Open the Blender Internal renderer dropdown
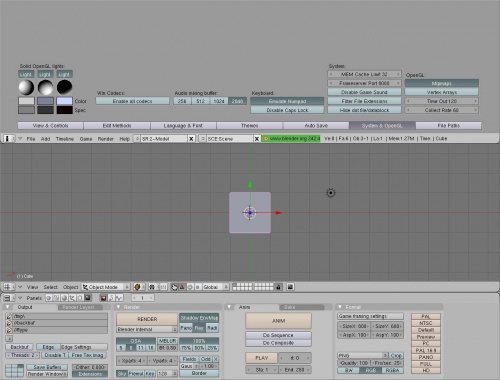The image size is (500, 380). tap(147, 329)
